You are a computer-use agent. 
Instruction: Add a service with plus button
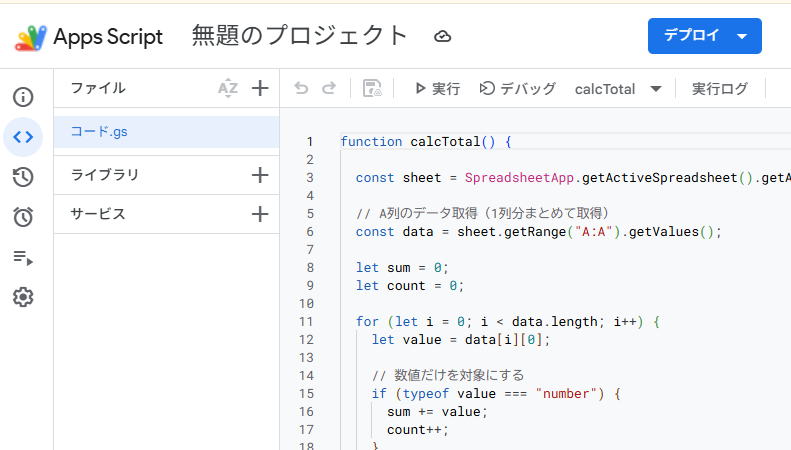260,214
